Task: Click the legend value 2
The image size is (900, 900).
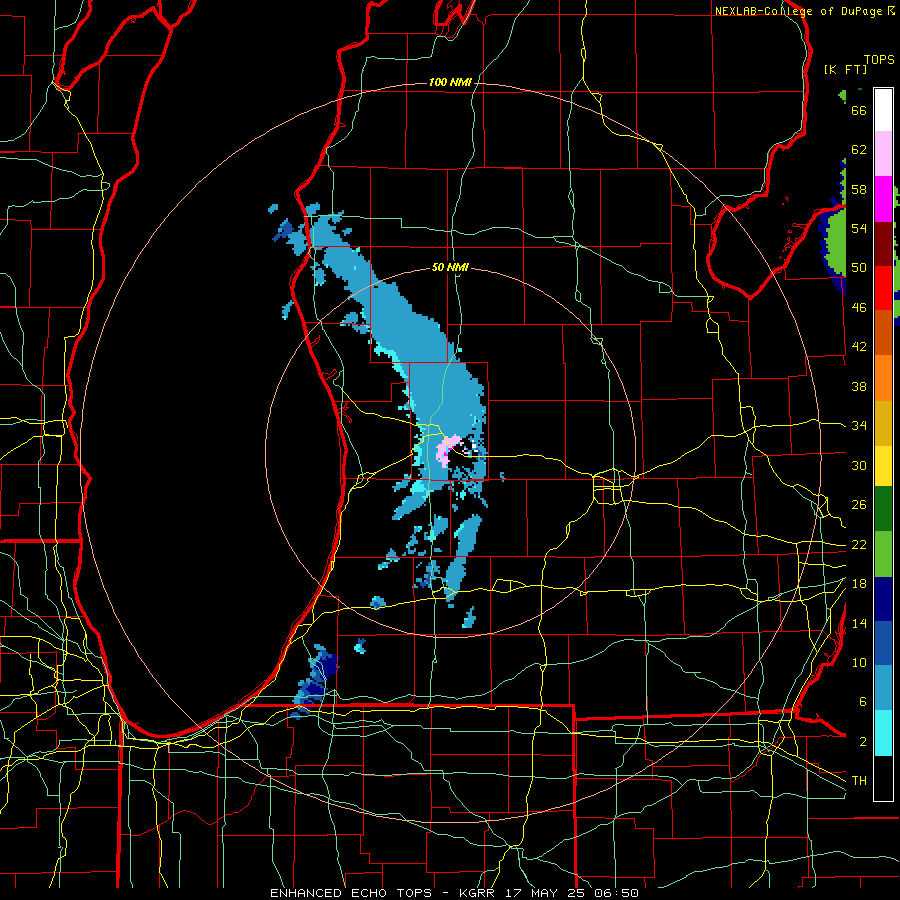Action: (862, 742)
